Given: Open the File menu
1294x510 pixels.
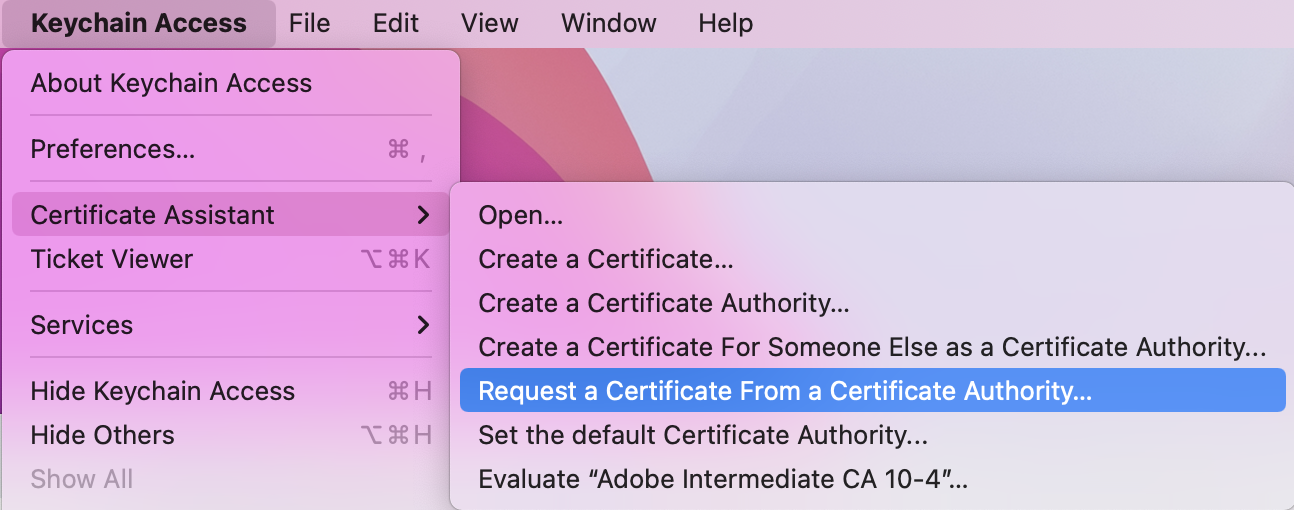Looking at the screenshot, I should click(x=309, y=23).
